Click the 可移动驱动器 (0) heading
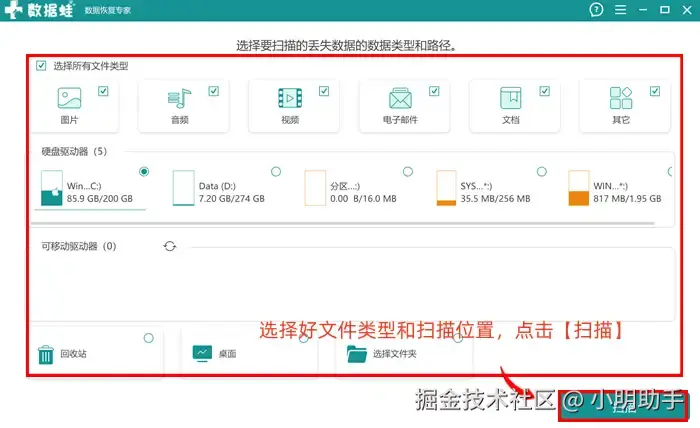700x428 pixels. point(79,246)
